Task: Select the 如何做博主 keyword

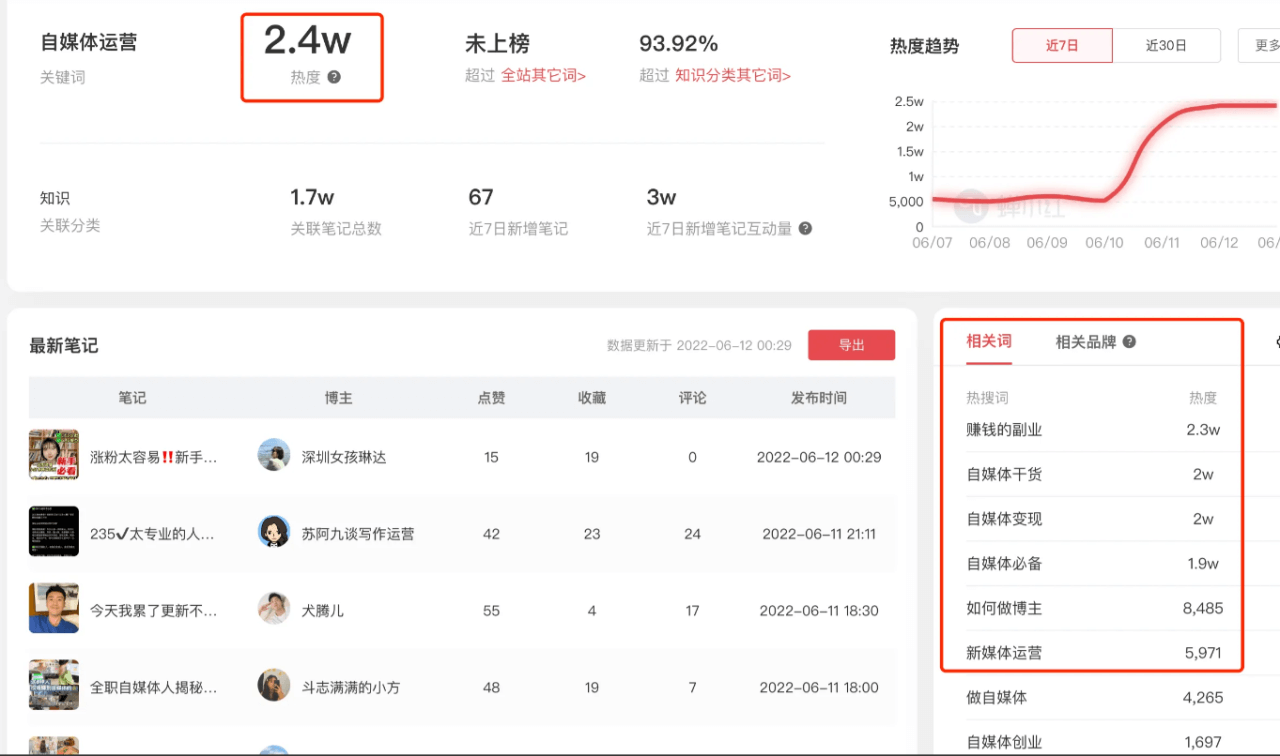Action: point(1003,608)
